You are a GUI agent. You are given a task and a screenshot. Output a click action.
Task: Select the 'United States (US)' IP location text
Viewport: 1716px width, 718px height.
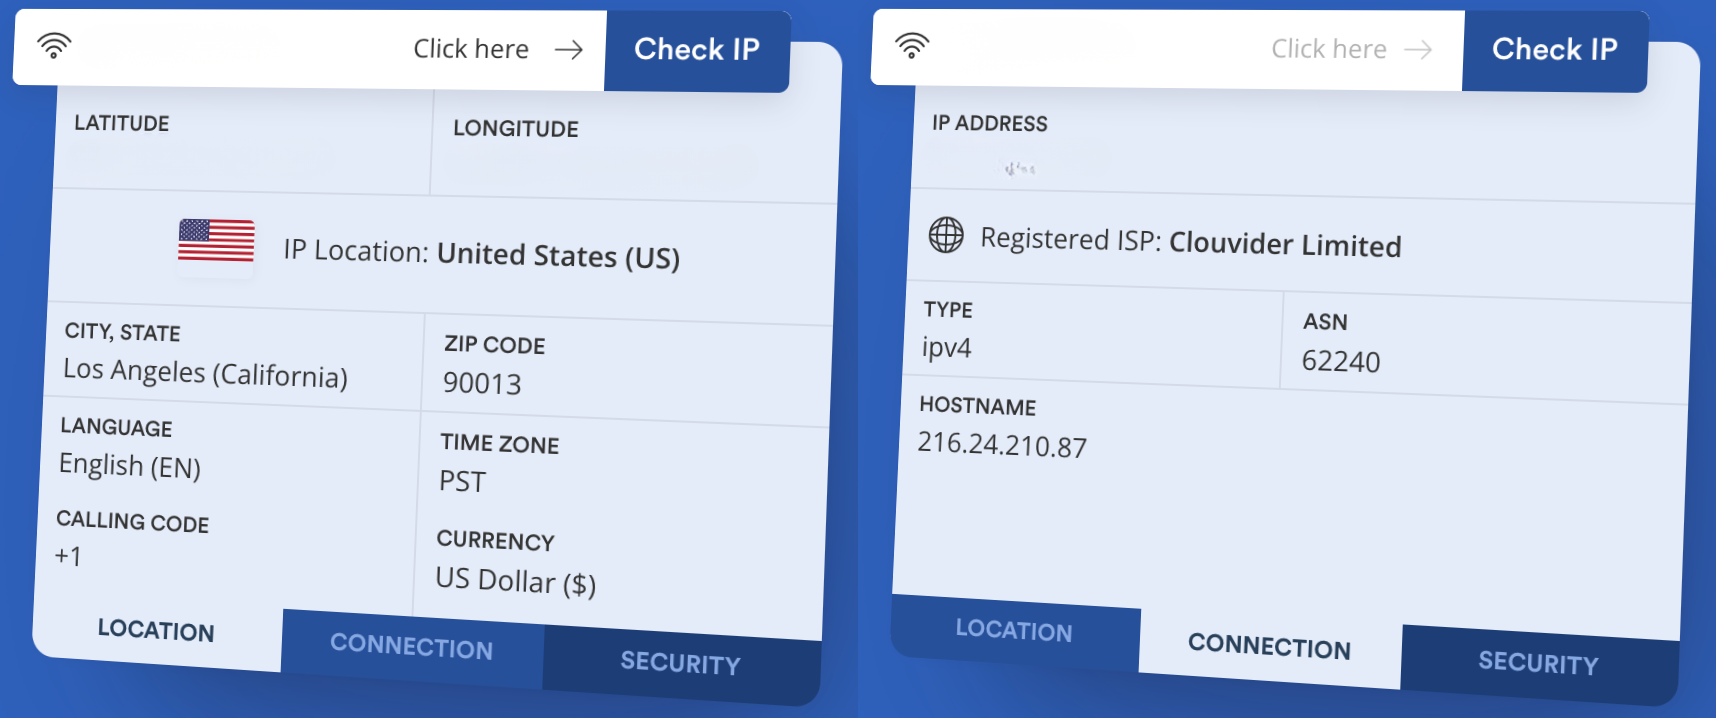[558, 256]
